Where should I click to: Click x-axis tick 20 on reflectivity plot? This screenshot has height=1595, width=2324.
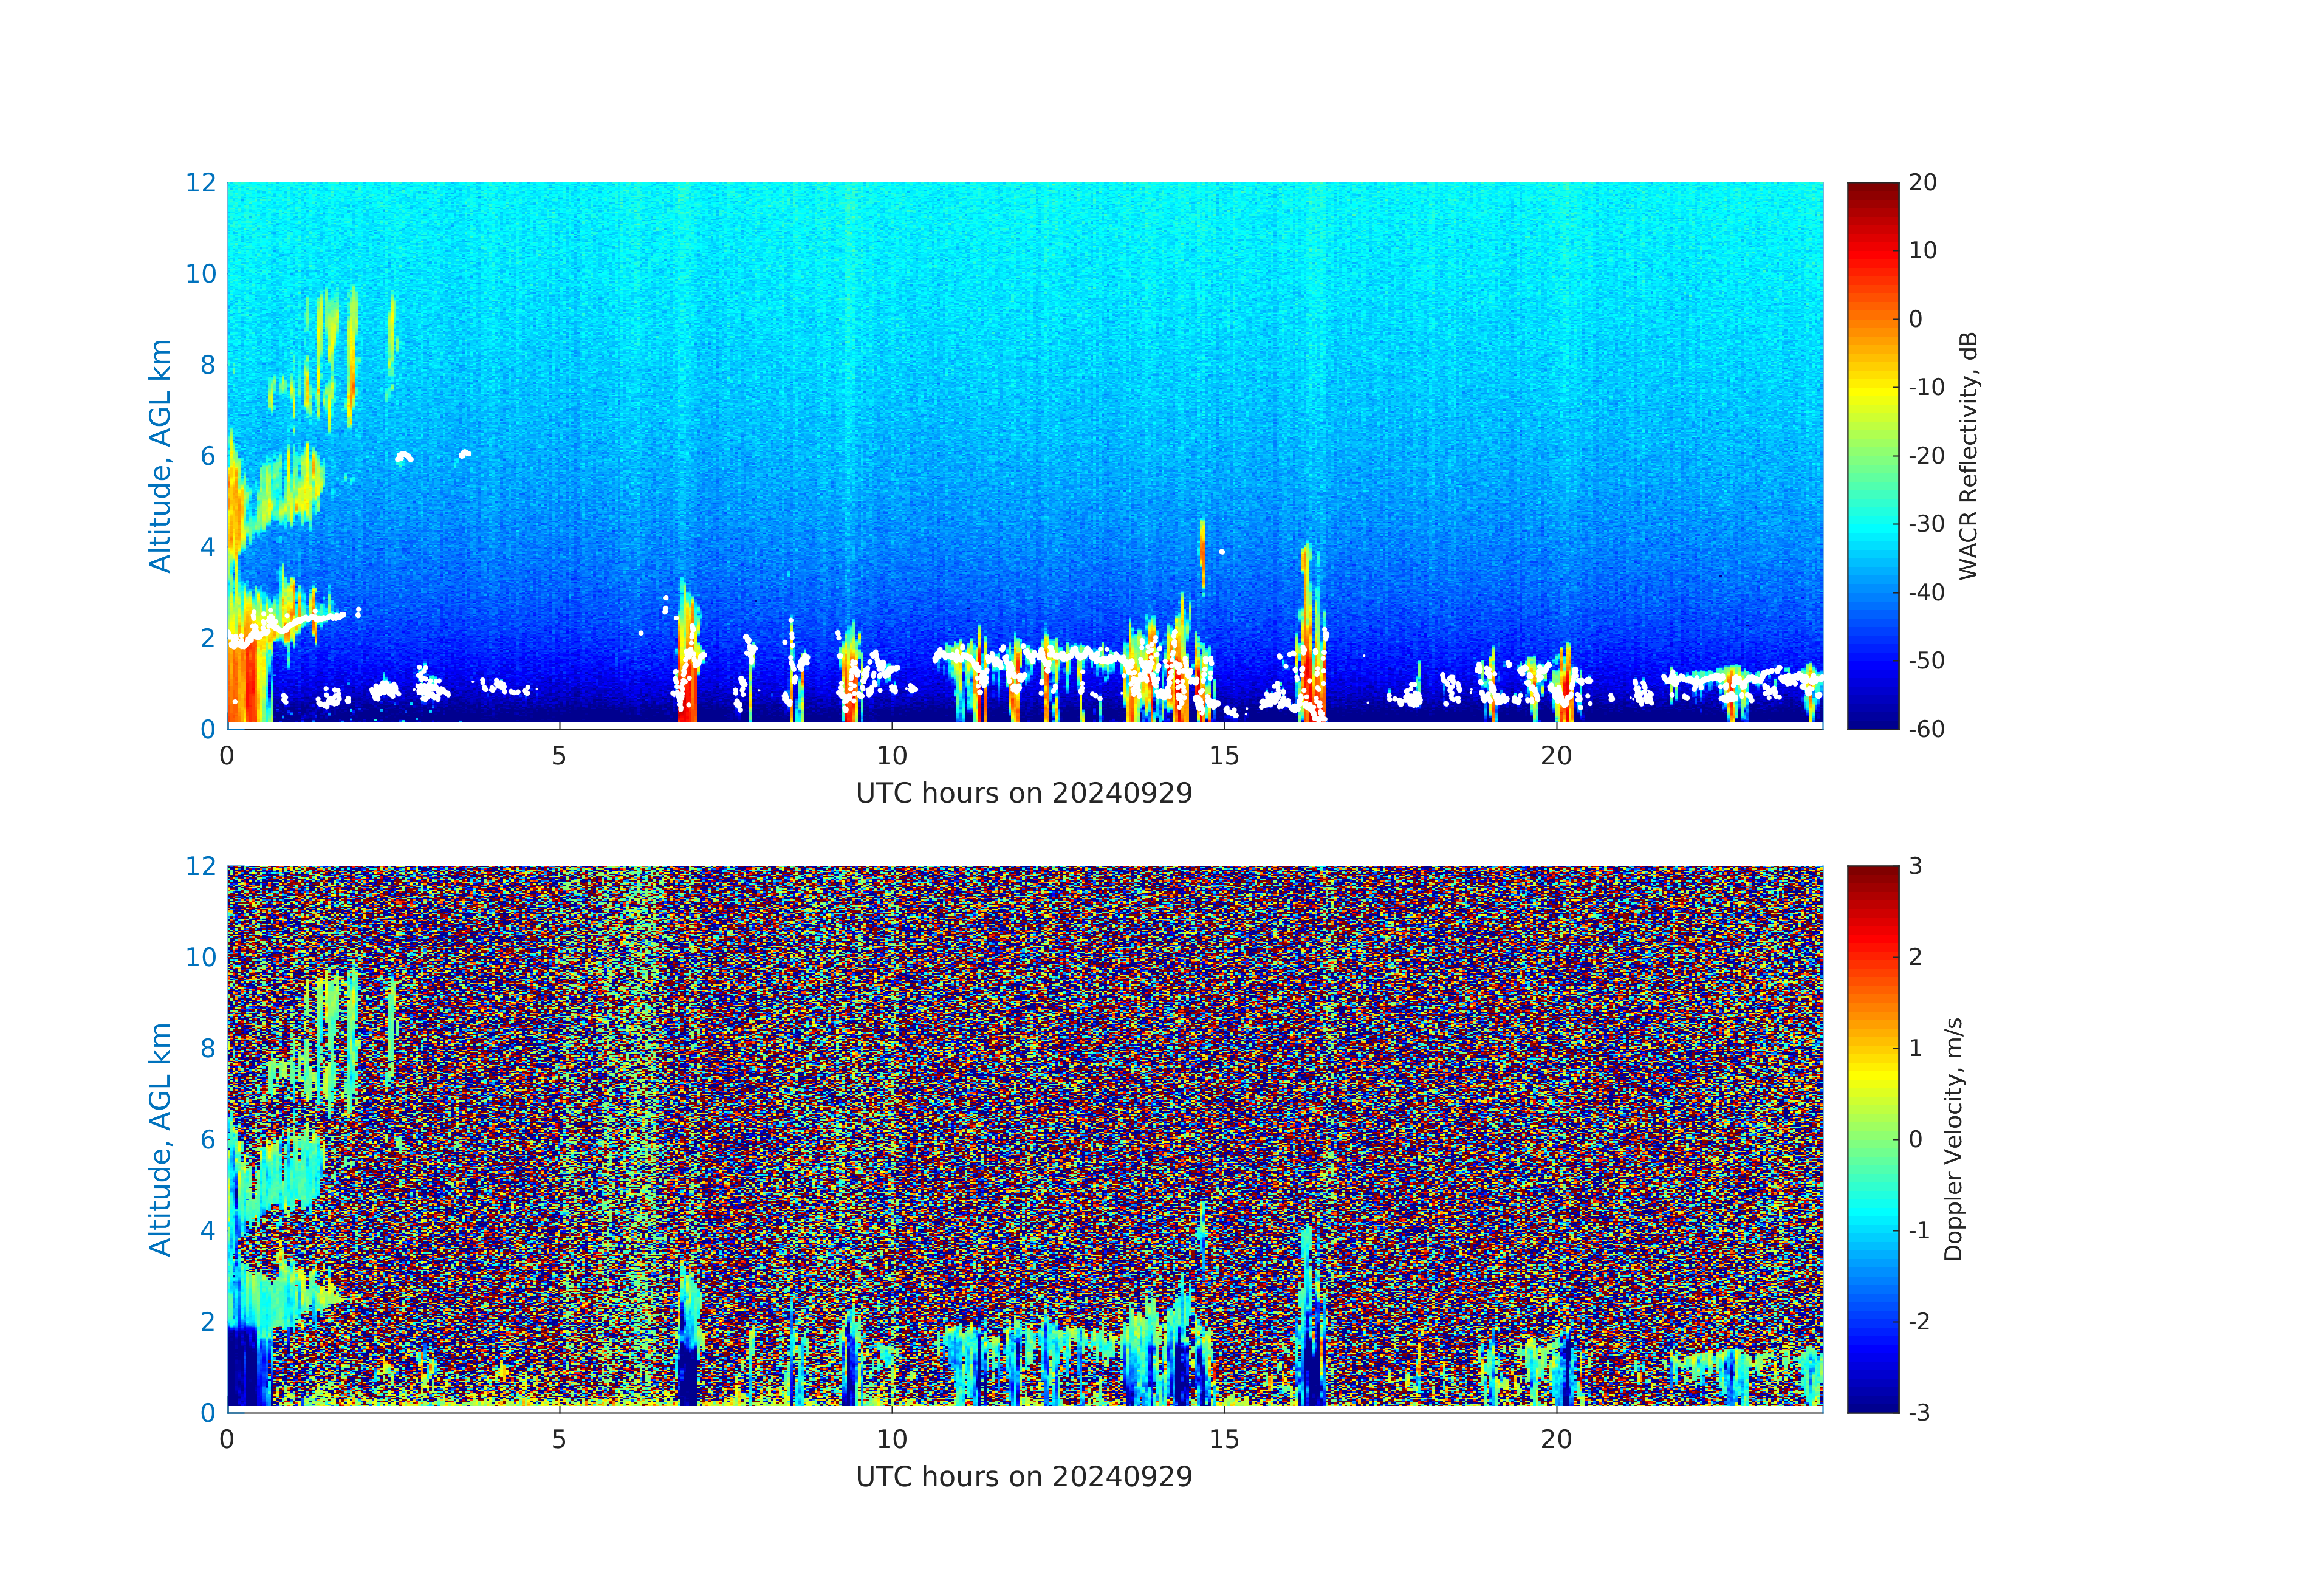(1556, 756)
